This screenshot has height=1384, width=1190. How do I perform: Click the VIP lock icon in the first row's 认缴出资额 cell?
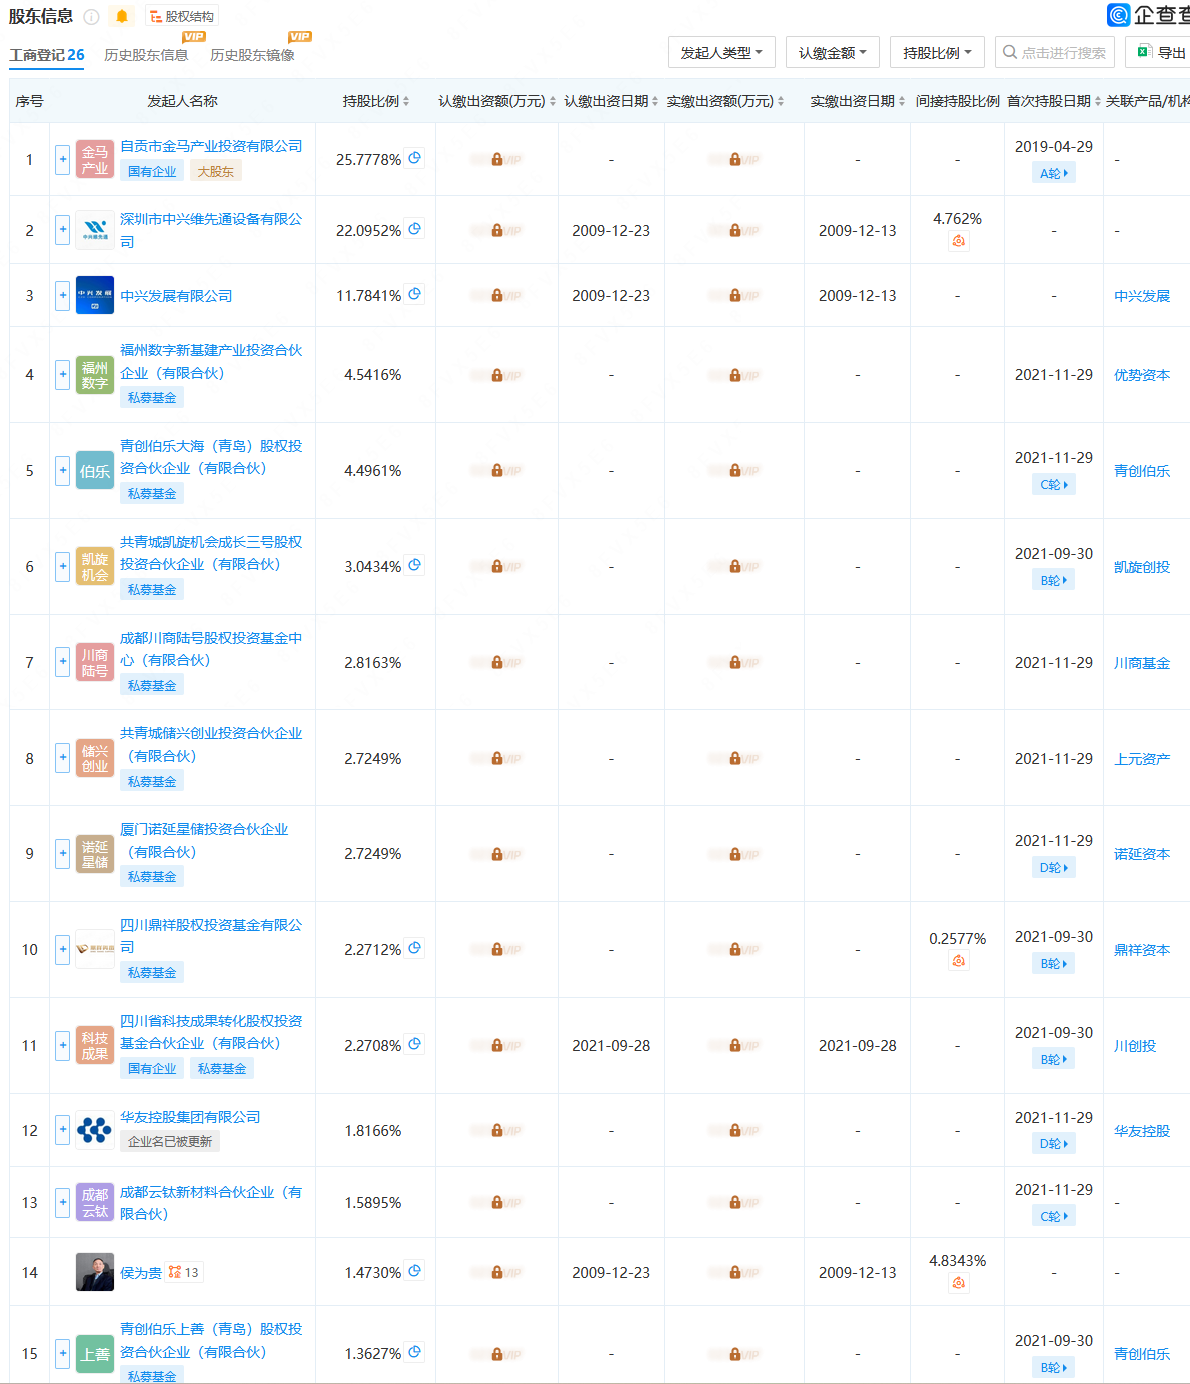click(x=497, y=159)
